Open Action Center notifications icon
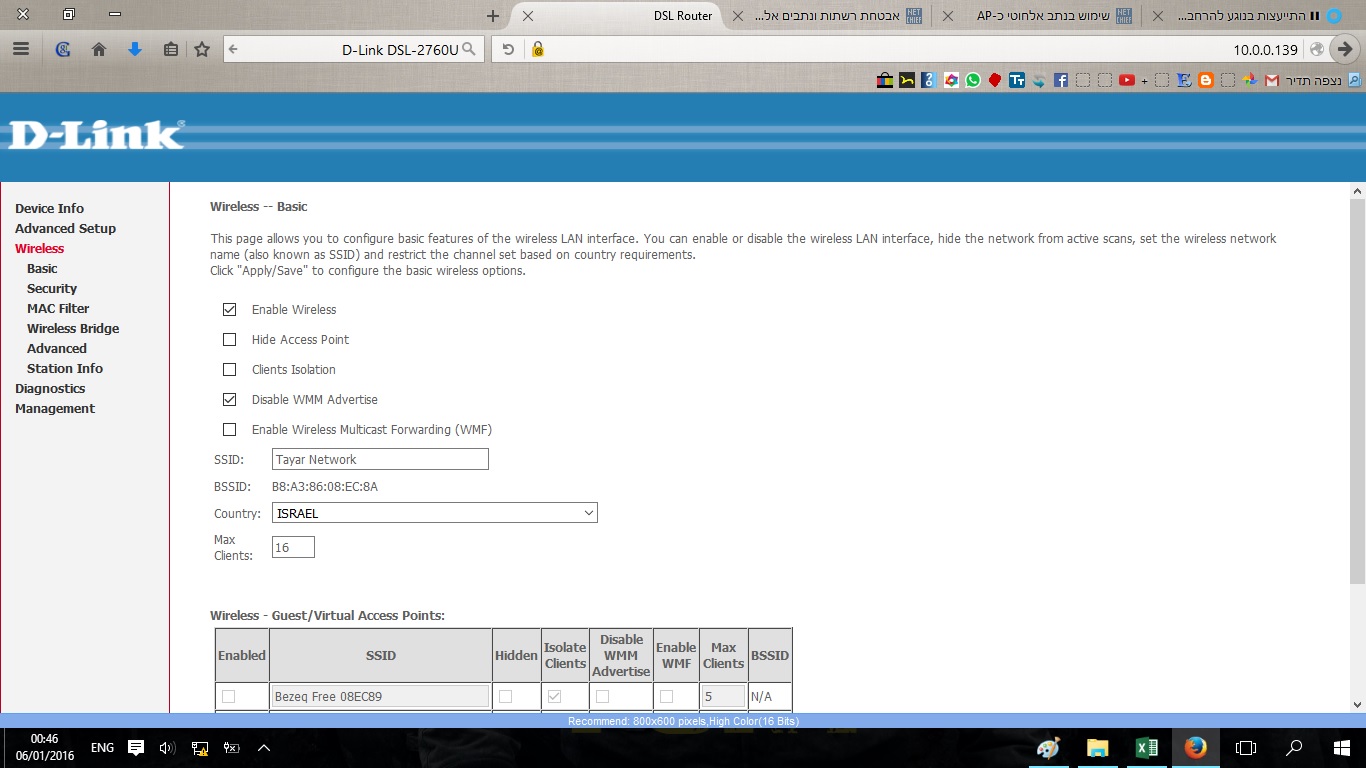The width and height of the screenshot is (1366, 768). coord(136,748)
